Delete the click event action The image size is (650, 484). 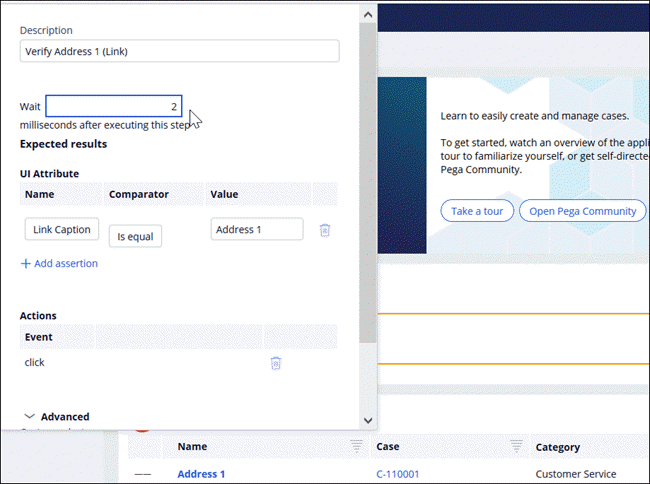point(276,363)
